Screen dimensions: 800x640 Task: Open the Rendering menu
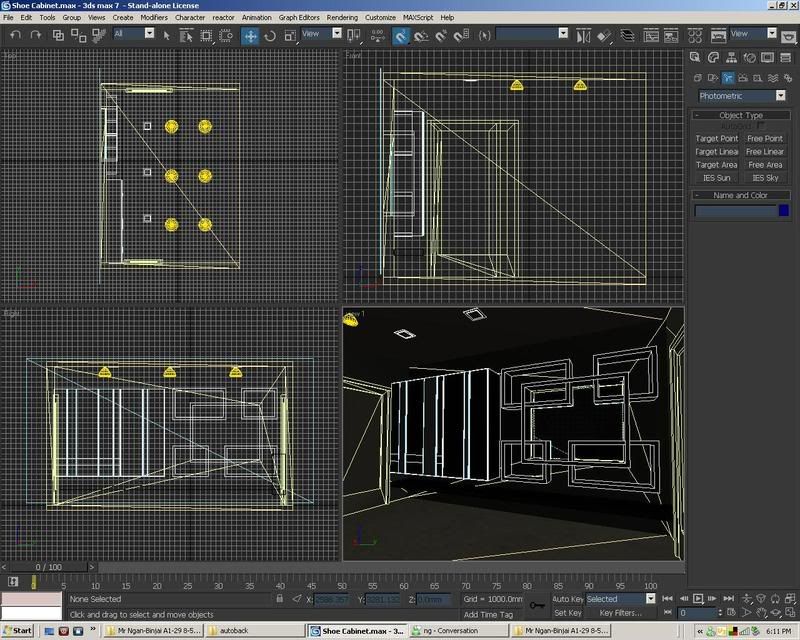342,17
